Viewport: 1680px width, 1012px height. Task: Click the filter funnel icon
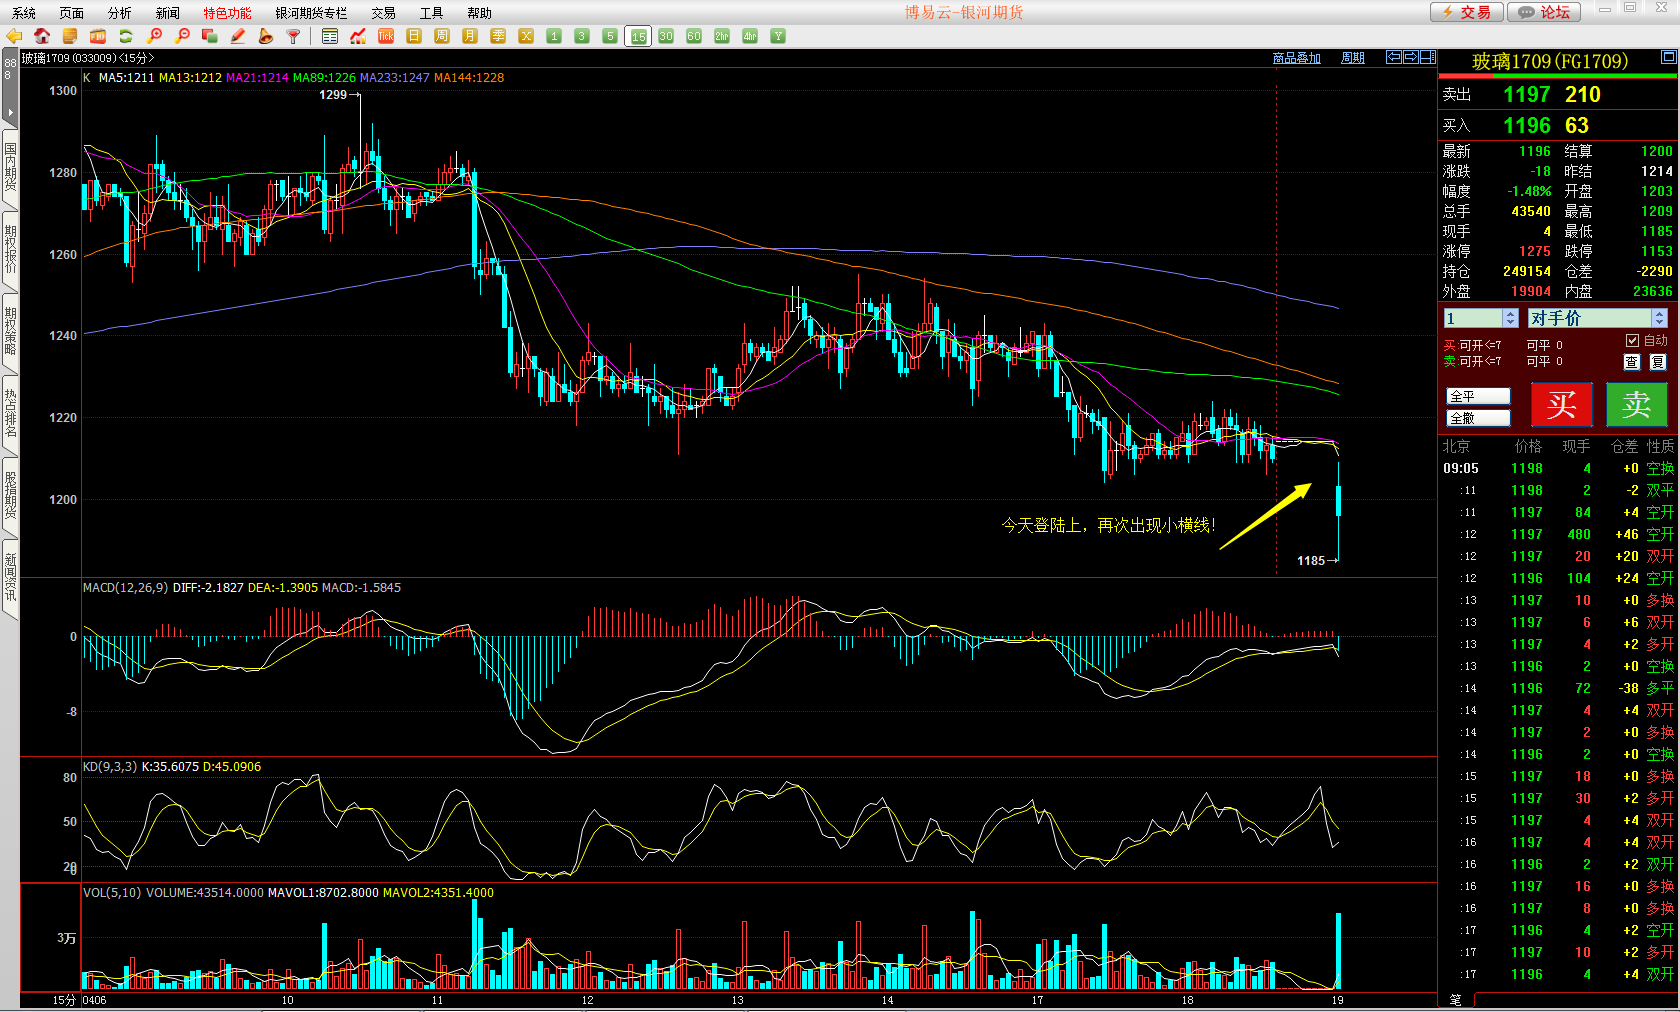293,36
